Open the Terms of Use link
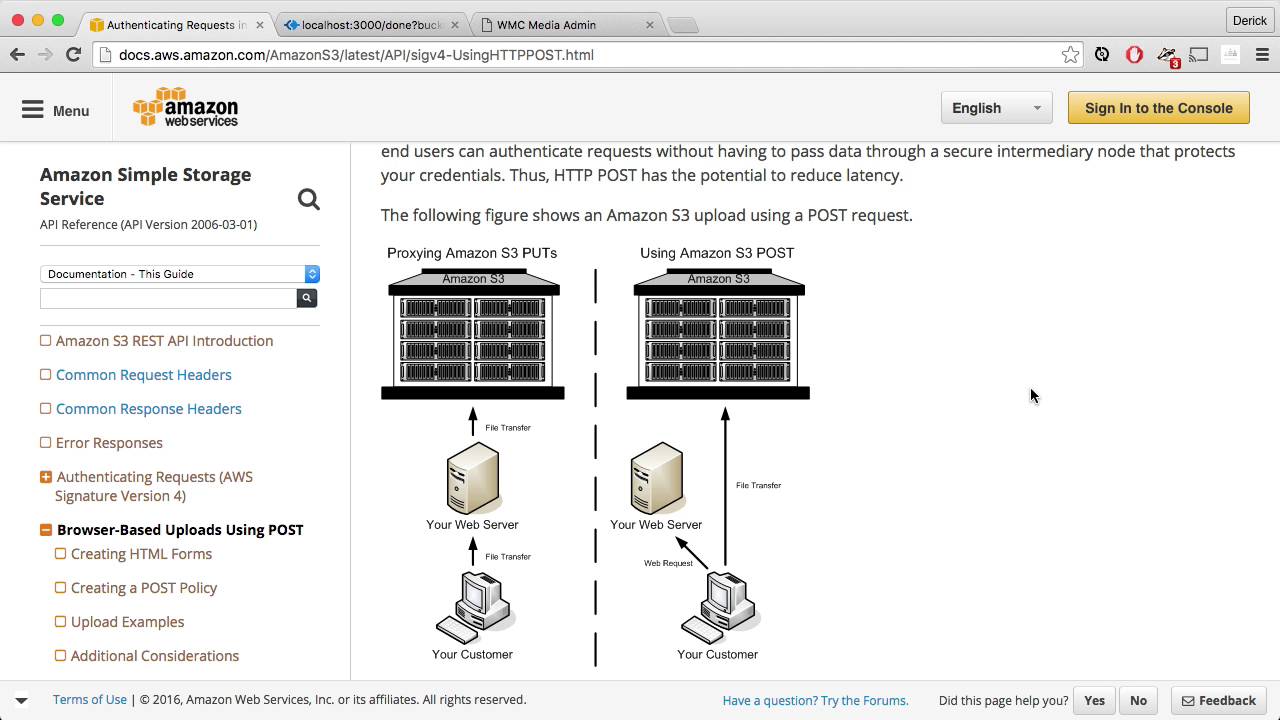Screen dimensions: 1280x720 pos(90,700)
